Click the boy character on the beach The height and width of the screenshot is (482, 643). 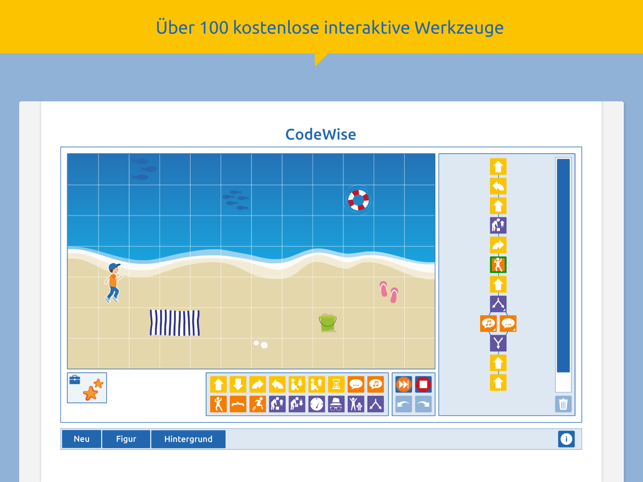113,283
